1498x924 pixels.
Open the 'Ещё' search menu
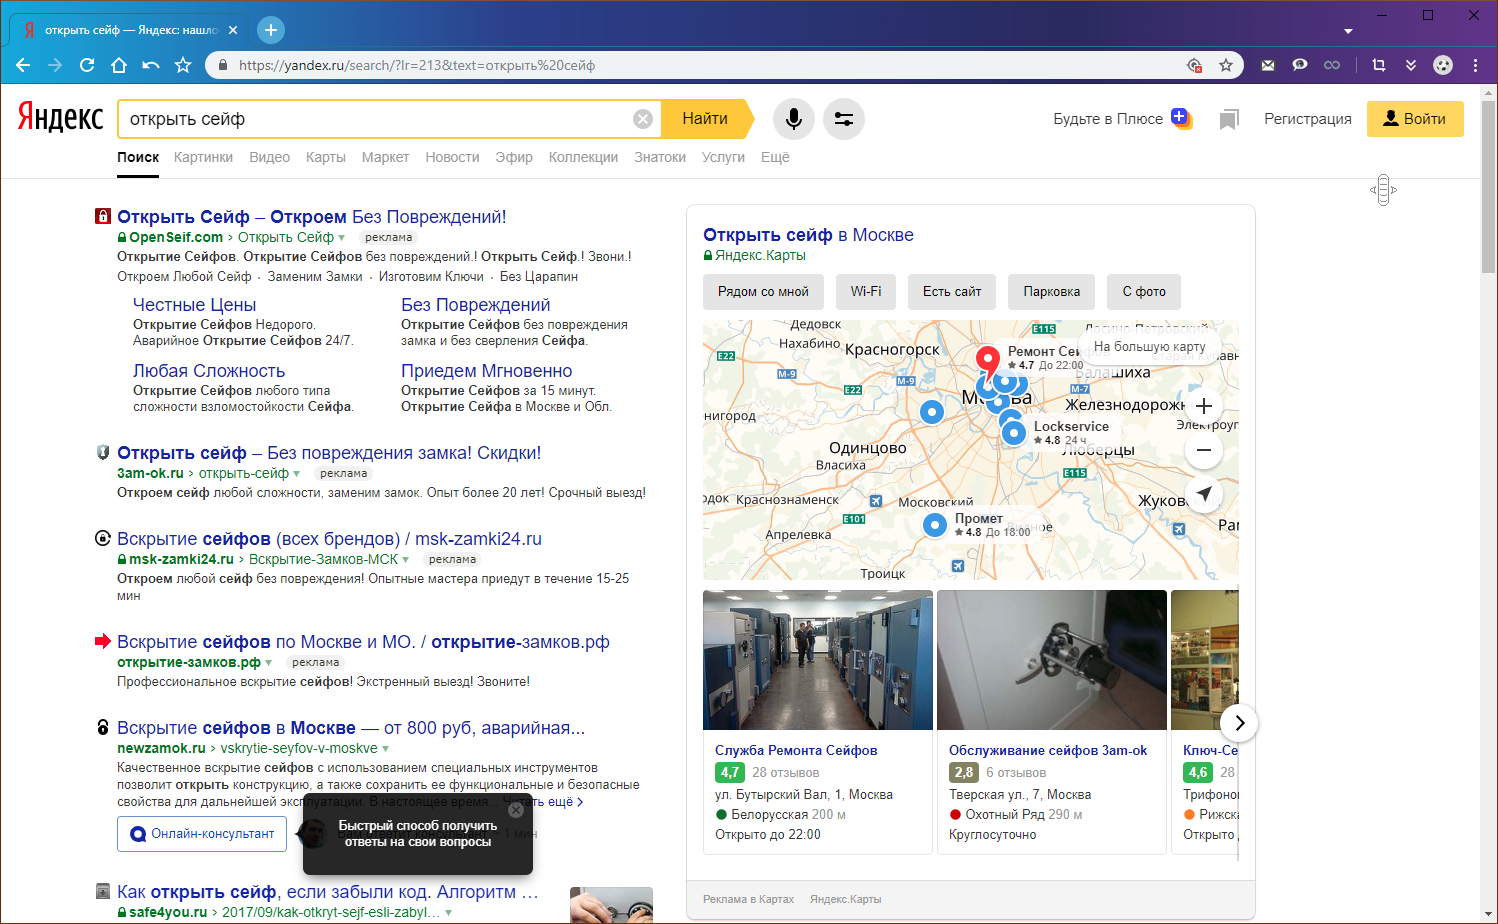[x=775, y=157]
